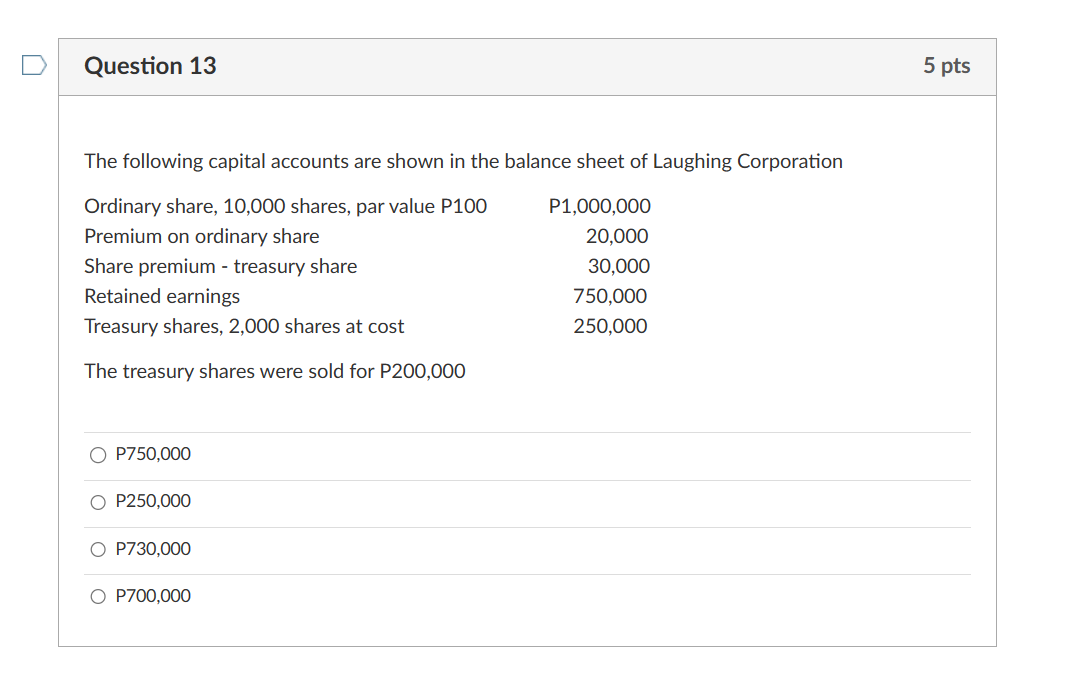Click the P1,000,000 amount value

point(600,206)
